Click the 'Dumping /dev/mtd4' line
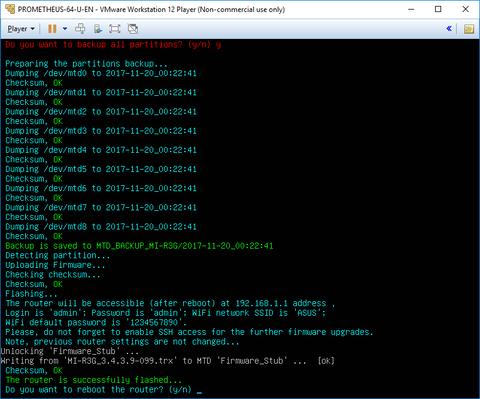The image size is (480, 399). [x=101, y=150]
